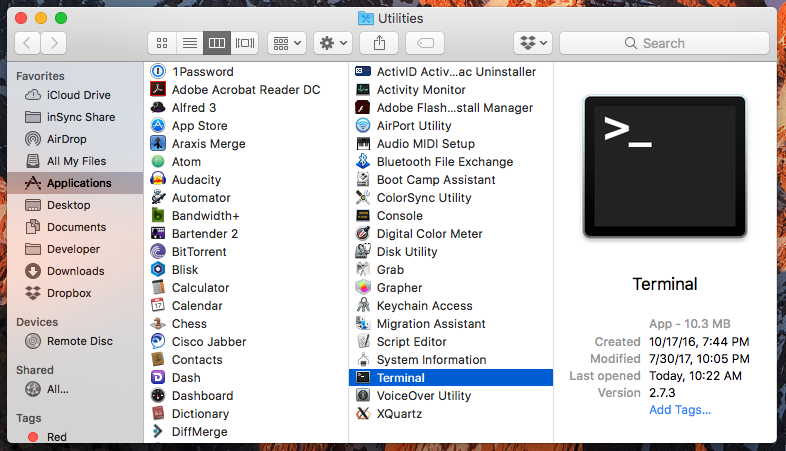This screenshot has width=786, height=451.
Task: Click the 1Password app icon
Action: tap(158, 71)
